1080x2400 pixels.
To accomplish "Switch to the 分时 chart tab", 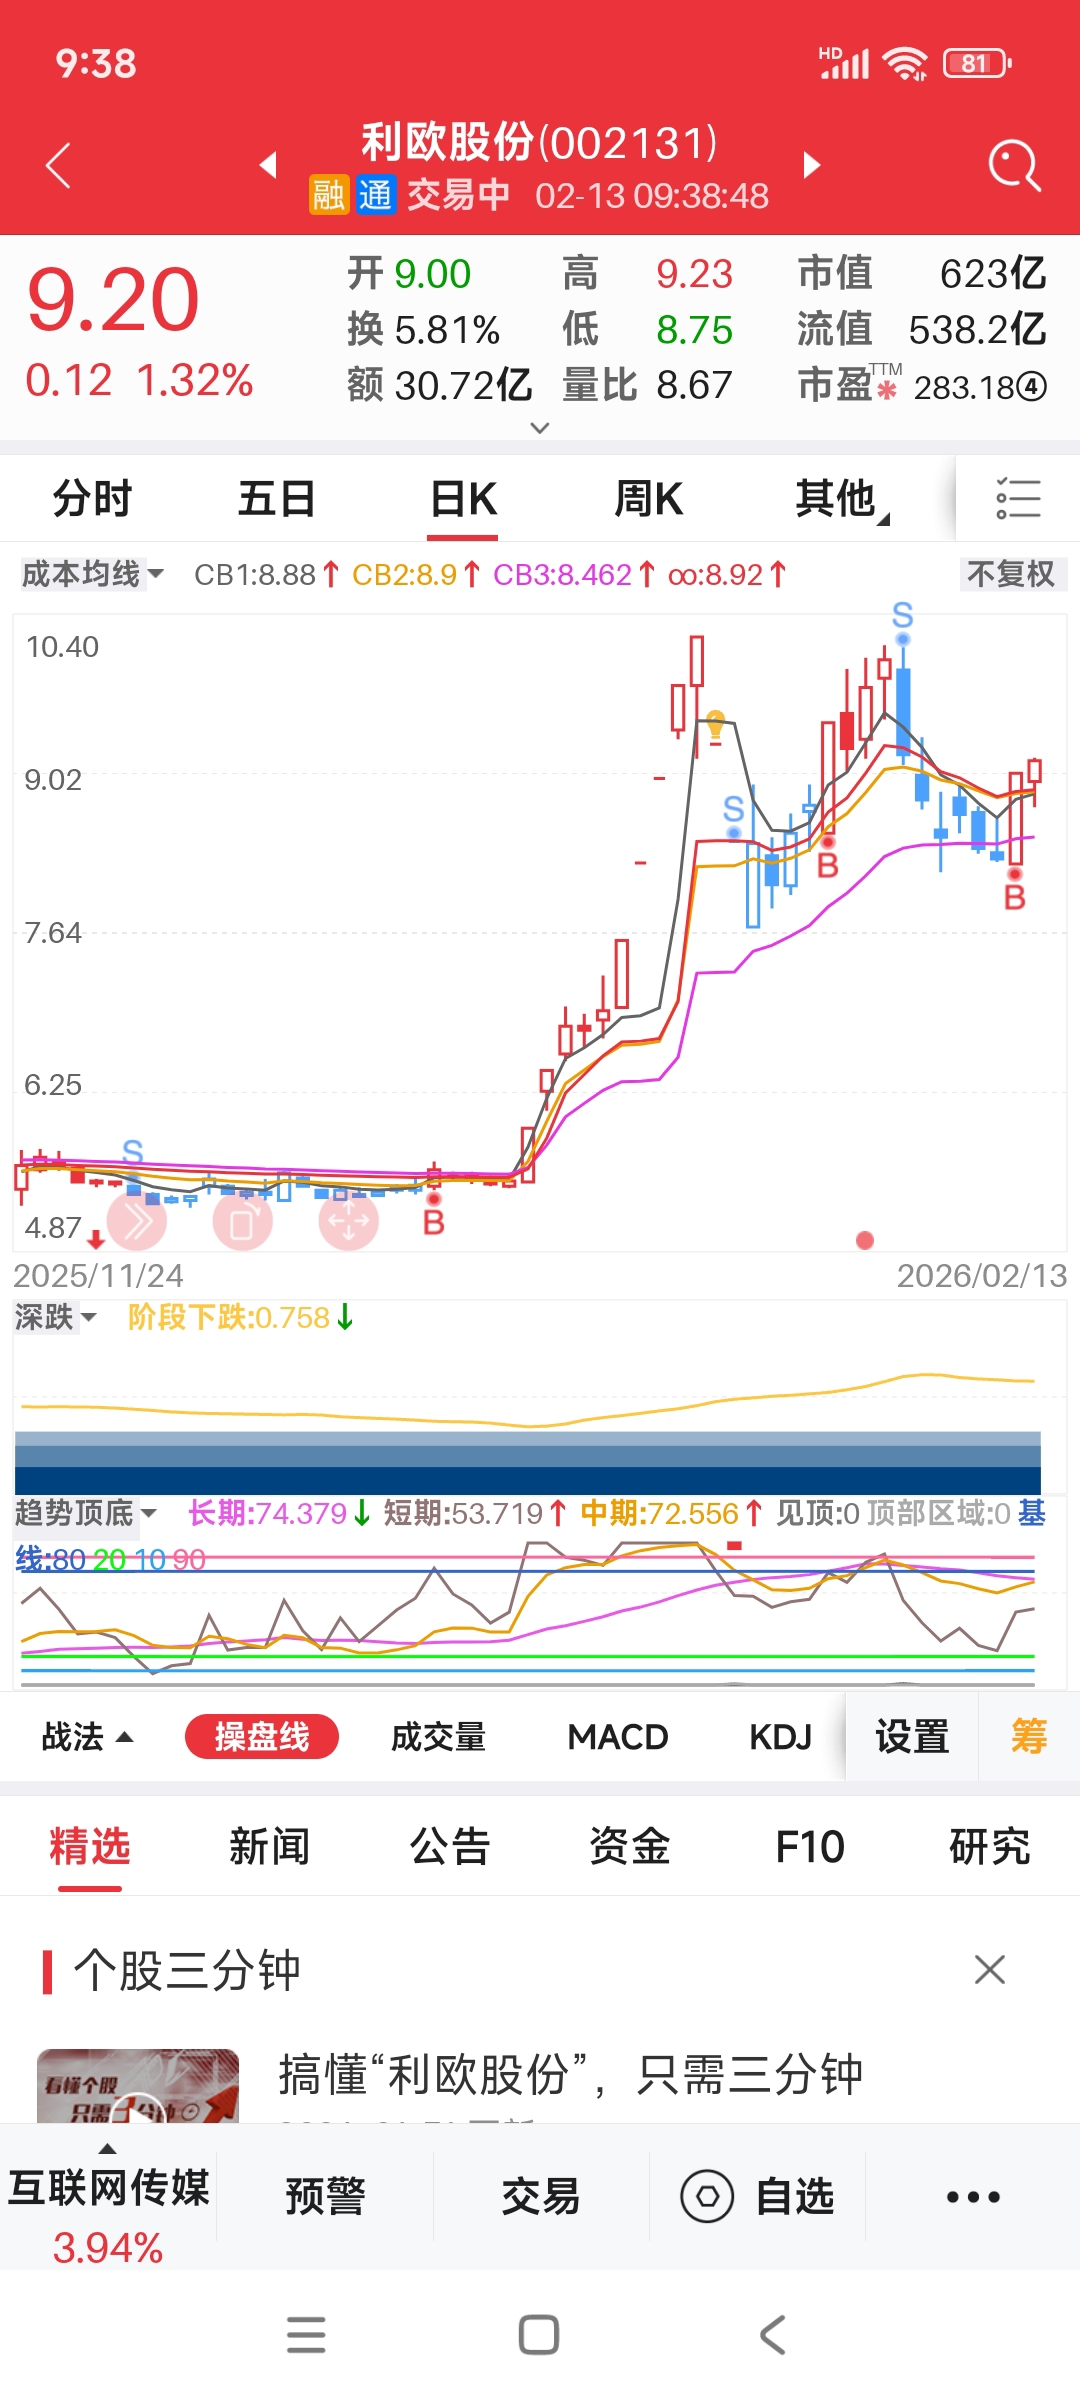I will [92, 498].
